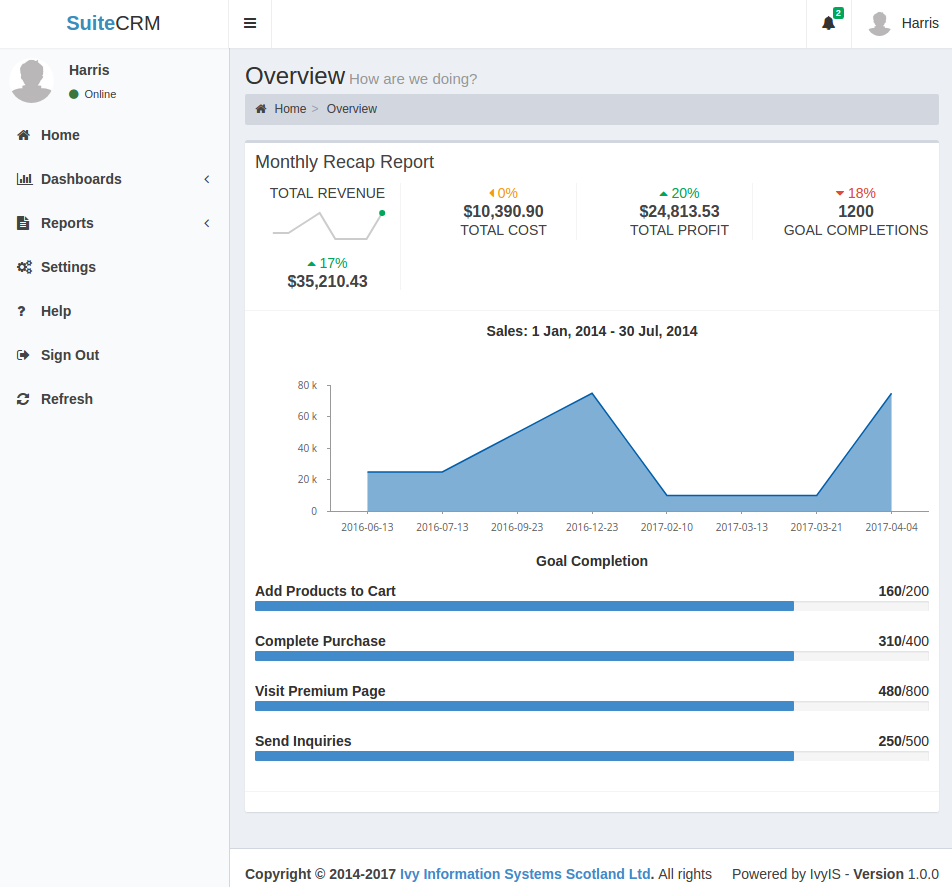Click Harris's avatar in the sidebar
The image size is (952, 887).
point(32,81)
